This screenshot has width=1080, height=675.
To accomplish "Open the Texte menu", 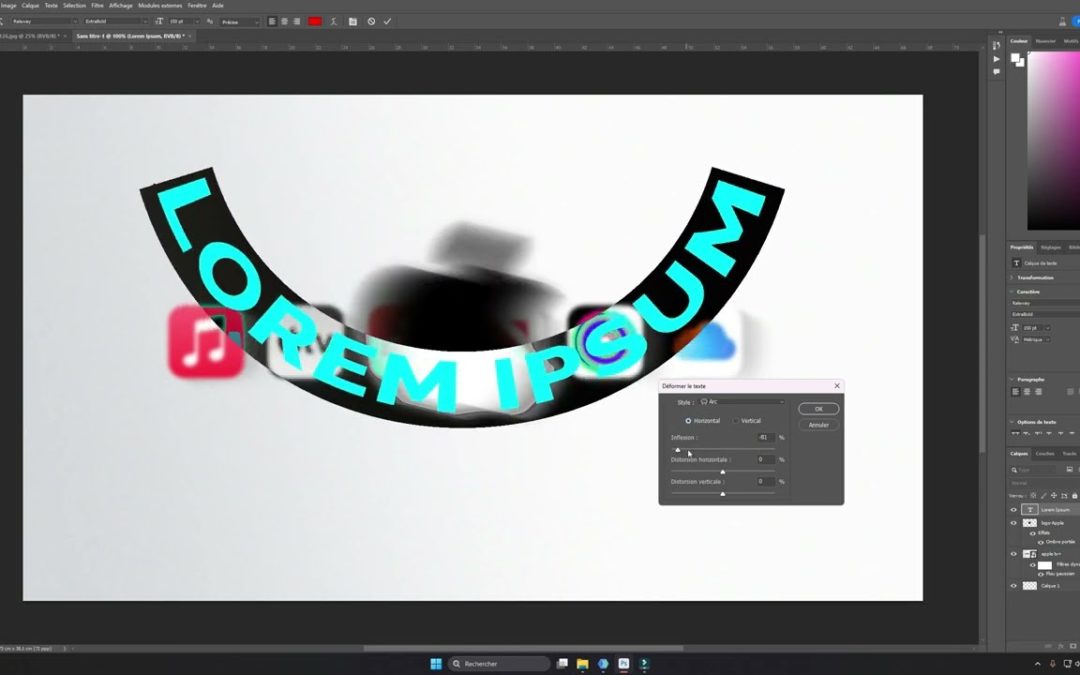I will 51,6.
